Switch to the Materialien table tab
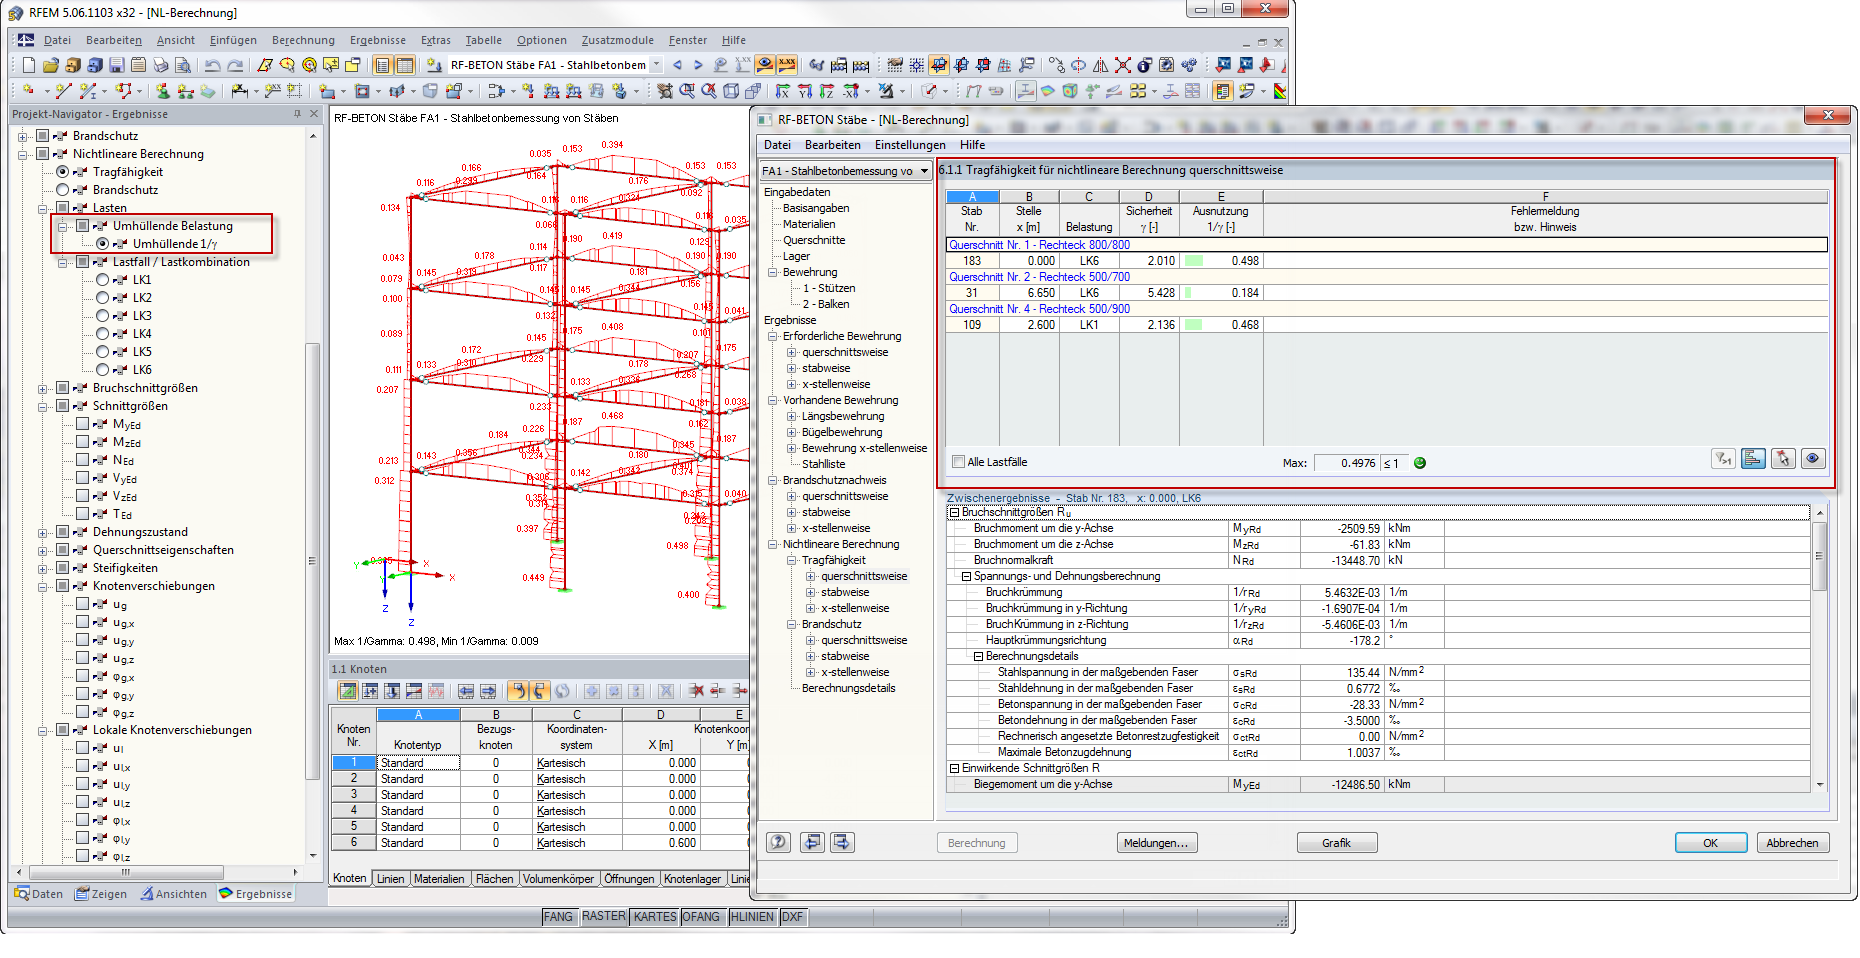 point(439,879)
